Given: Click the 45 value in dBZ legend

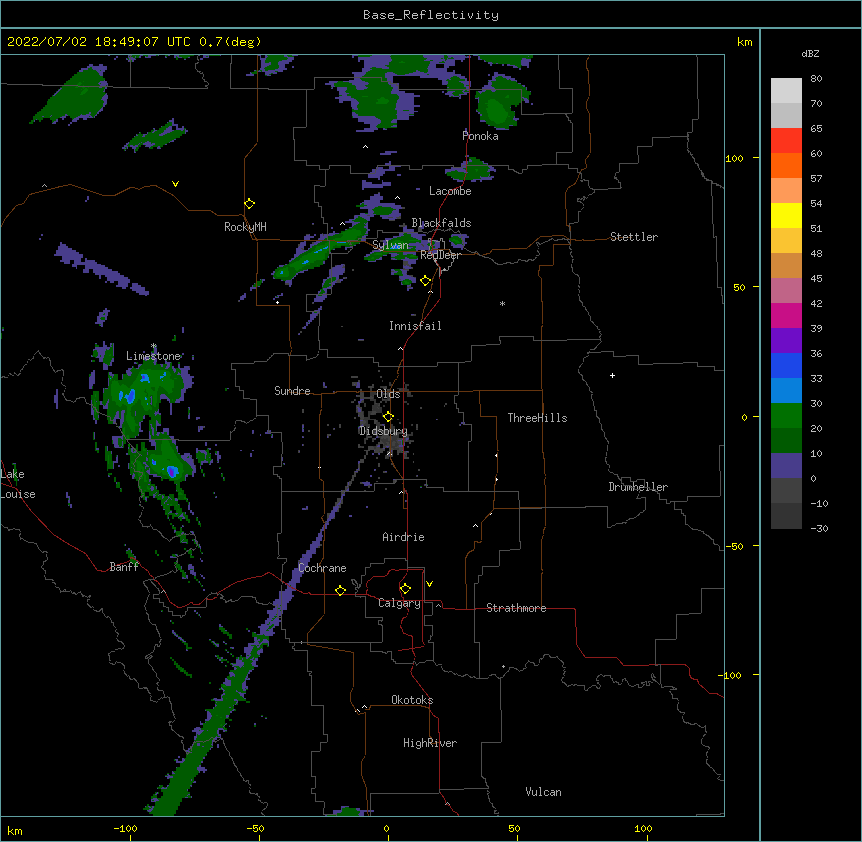Looking at the screenshot, I should point(816,279).
